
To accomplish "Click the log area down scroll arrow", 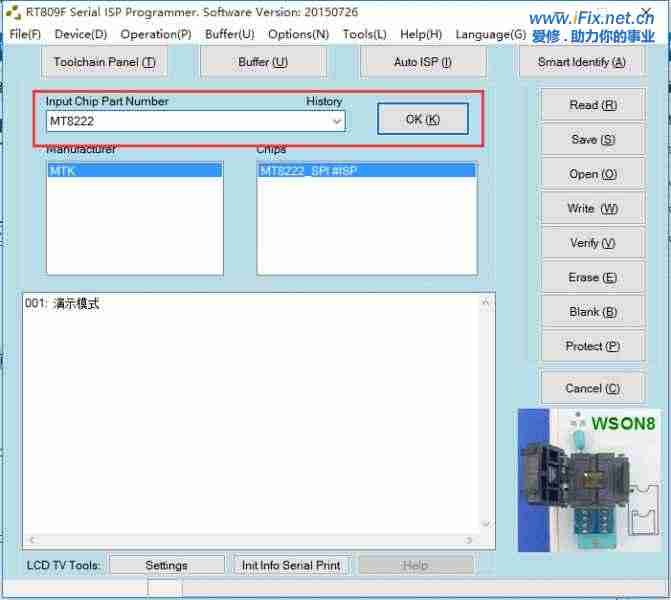I will pos(487,524).
